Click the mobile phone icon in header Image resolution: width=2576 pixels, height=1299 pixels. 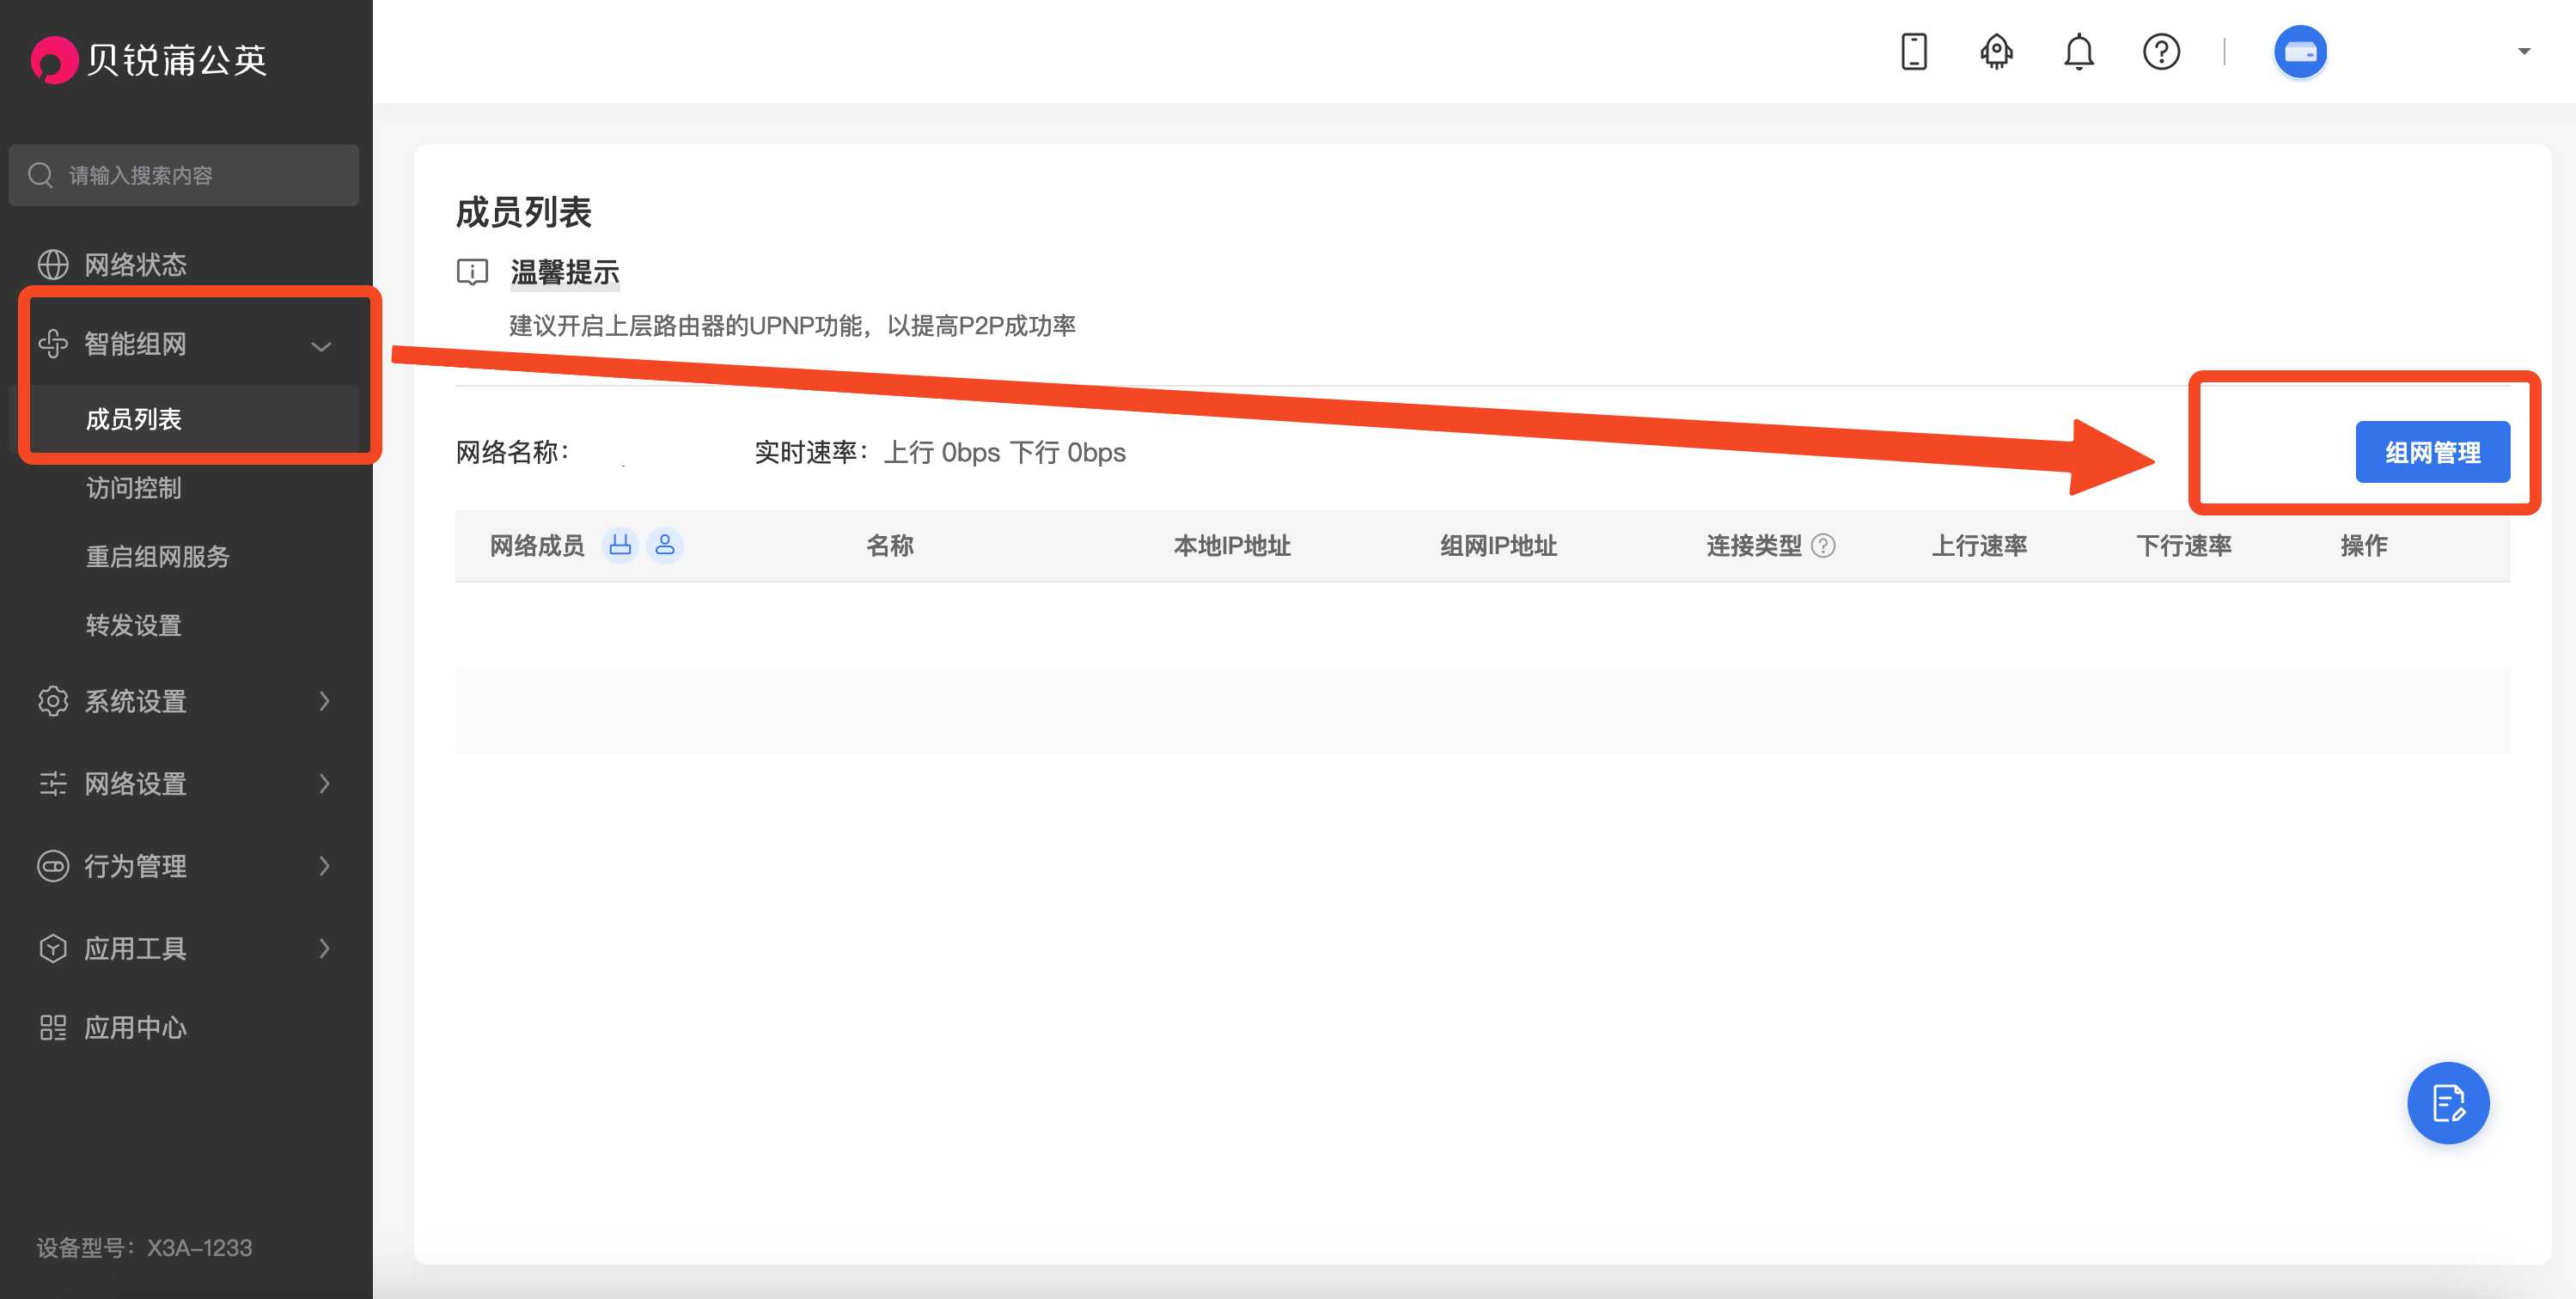click(1913, 51)
